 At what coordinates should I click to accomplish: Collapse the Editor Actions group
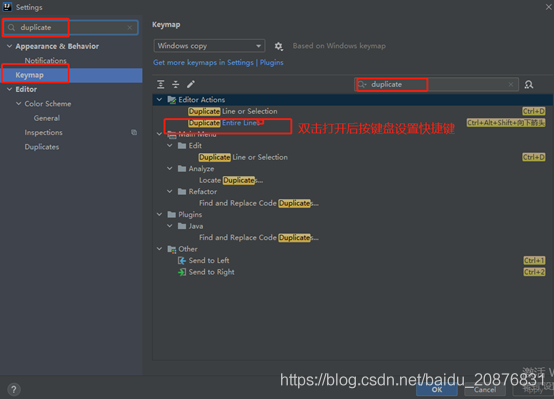click(159, 100)
